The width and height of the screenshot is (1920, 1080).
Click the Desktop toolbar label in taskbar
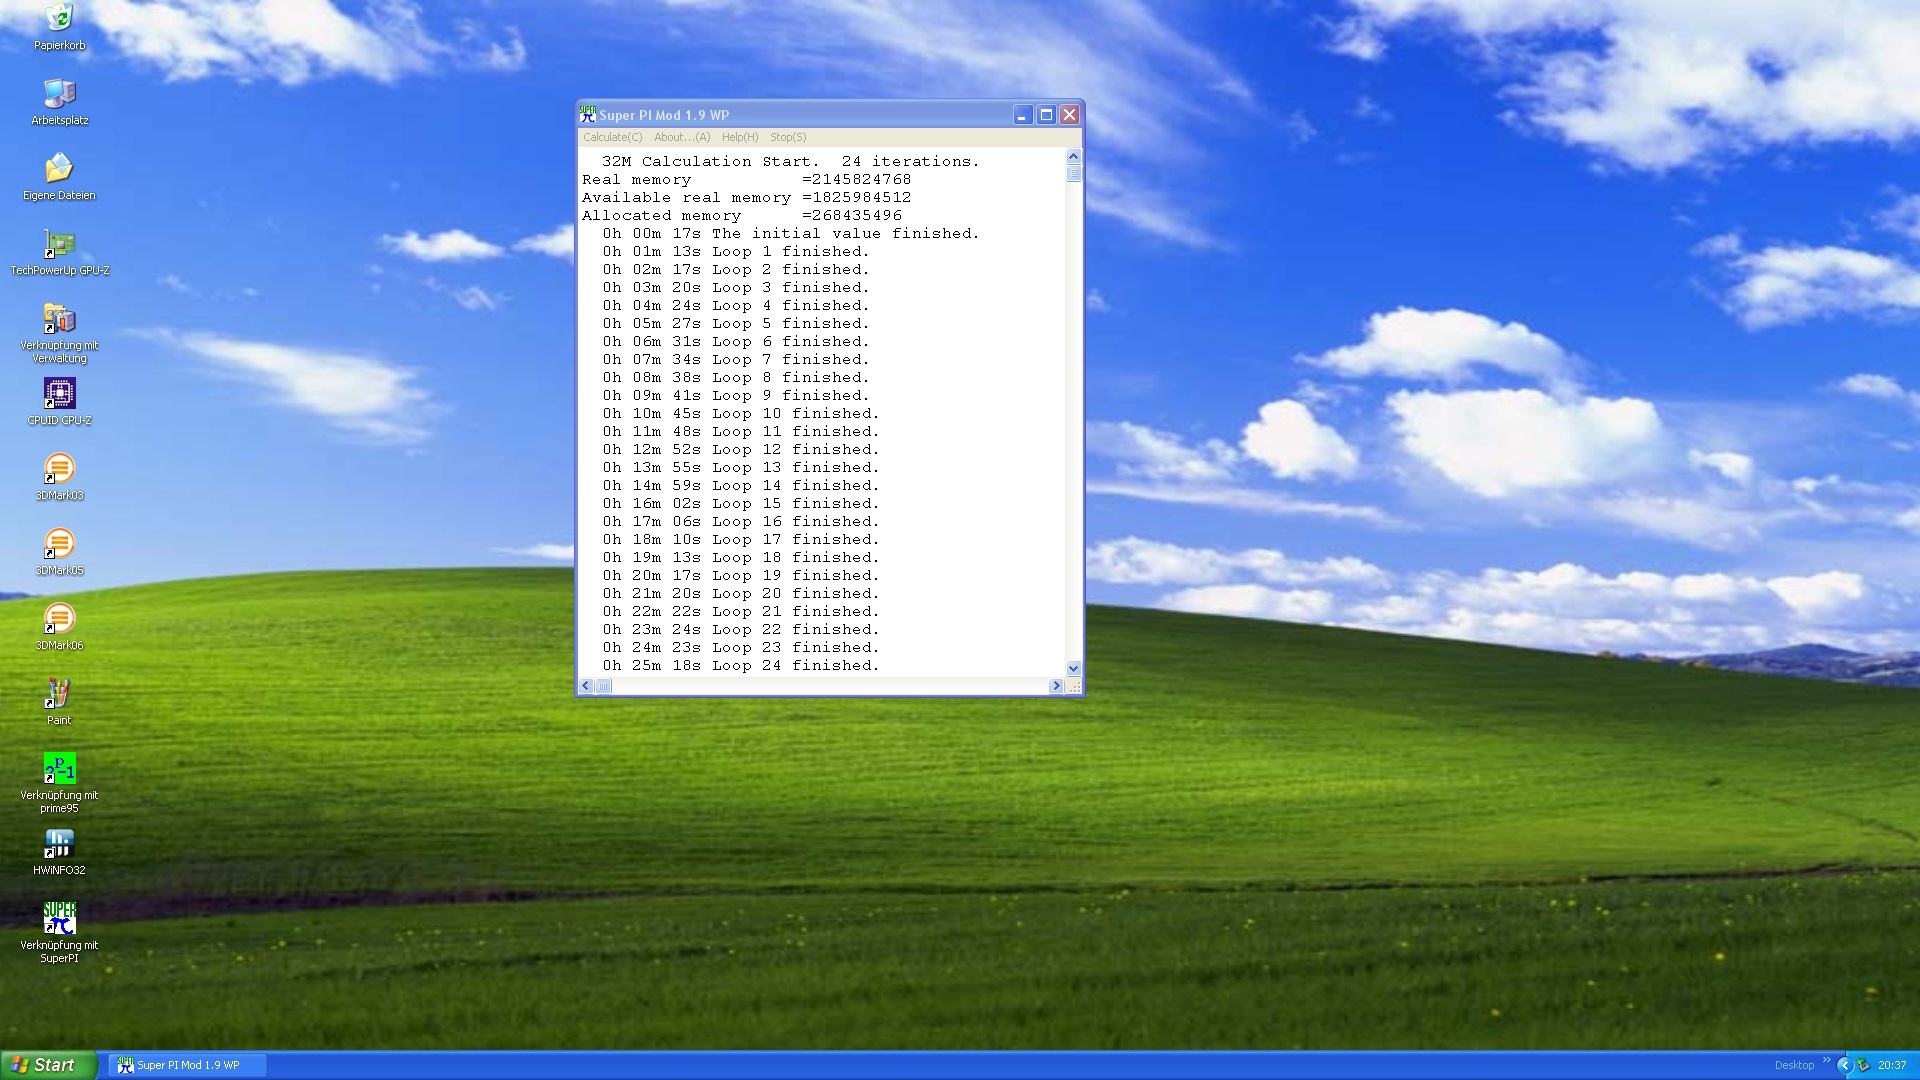pyautogui.click(x=1794, y=1065)
